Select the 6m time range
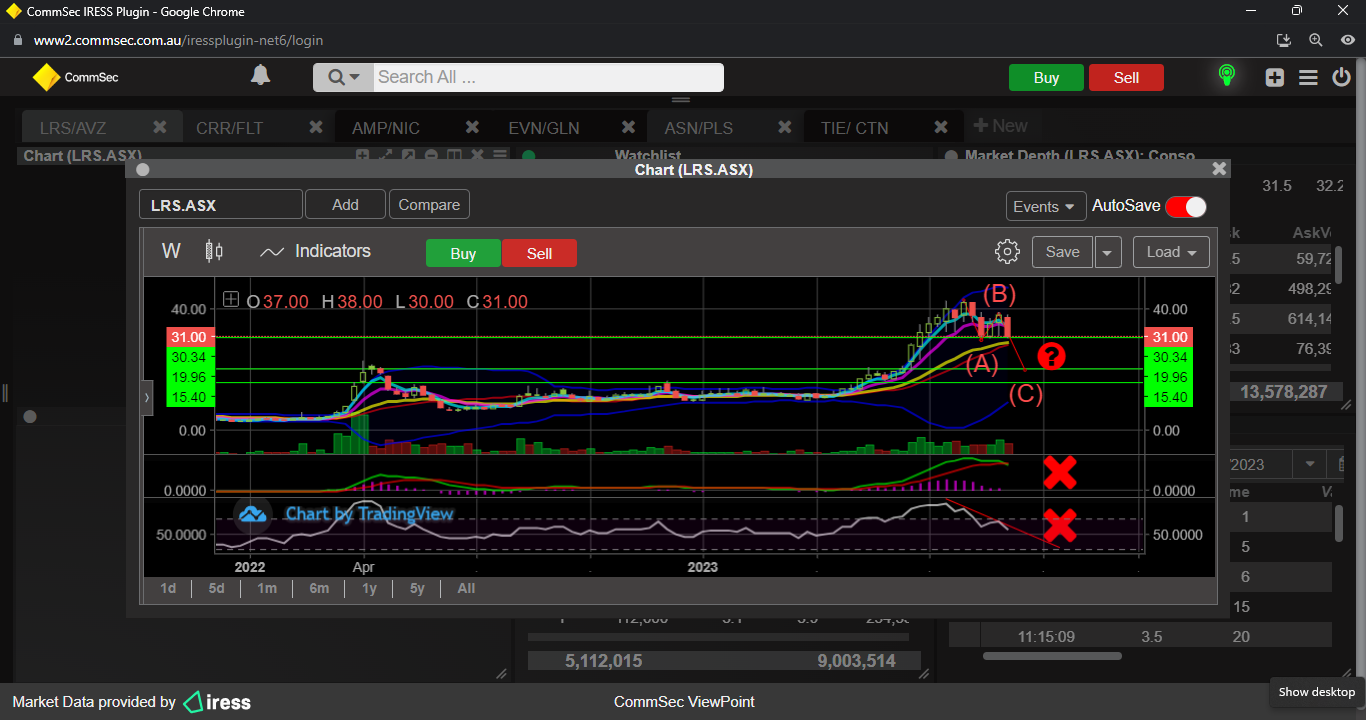 (319, 588)
